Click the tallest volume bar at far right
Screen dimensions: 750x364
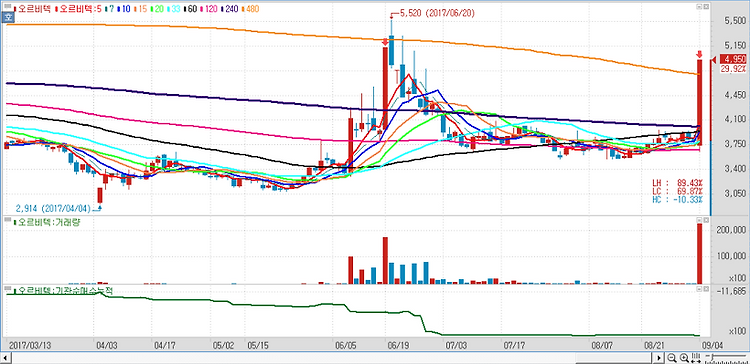(x=699, y=254)
